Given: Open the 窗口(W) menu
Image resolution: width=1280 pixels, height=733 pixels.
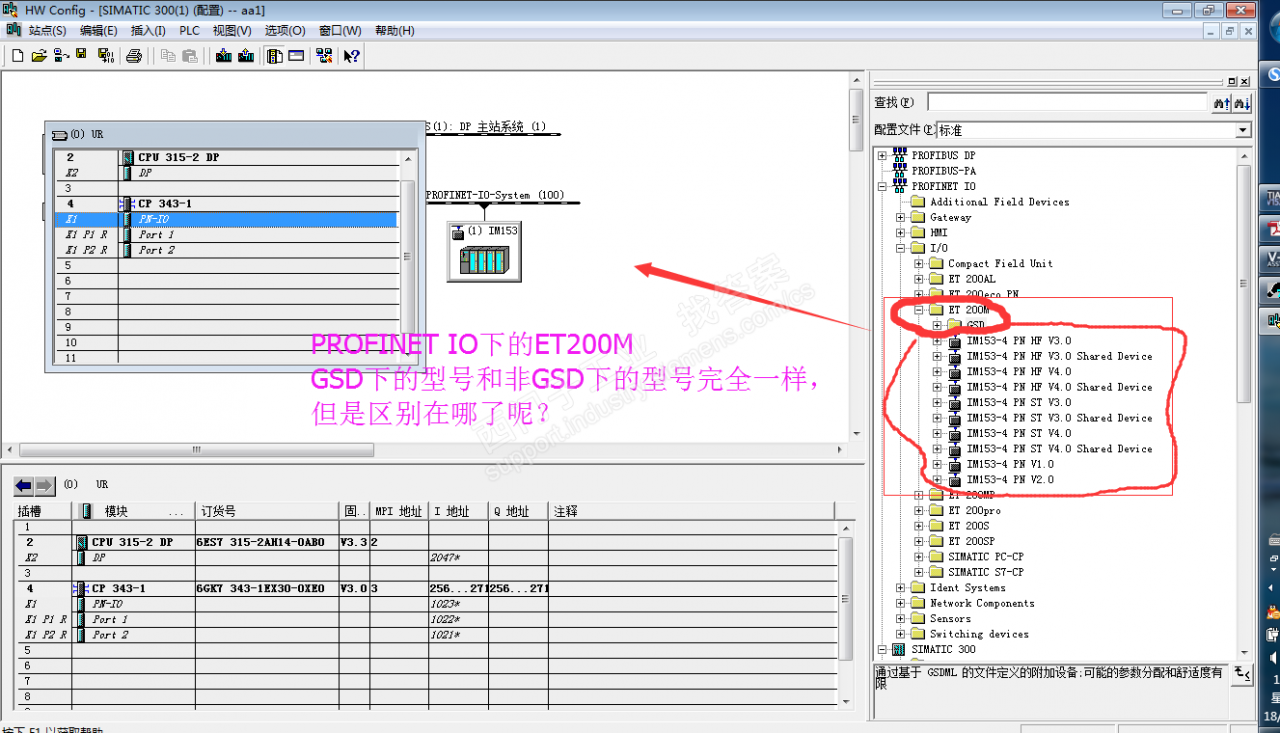Looking at the screenshot, I should point(338,31).
